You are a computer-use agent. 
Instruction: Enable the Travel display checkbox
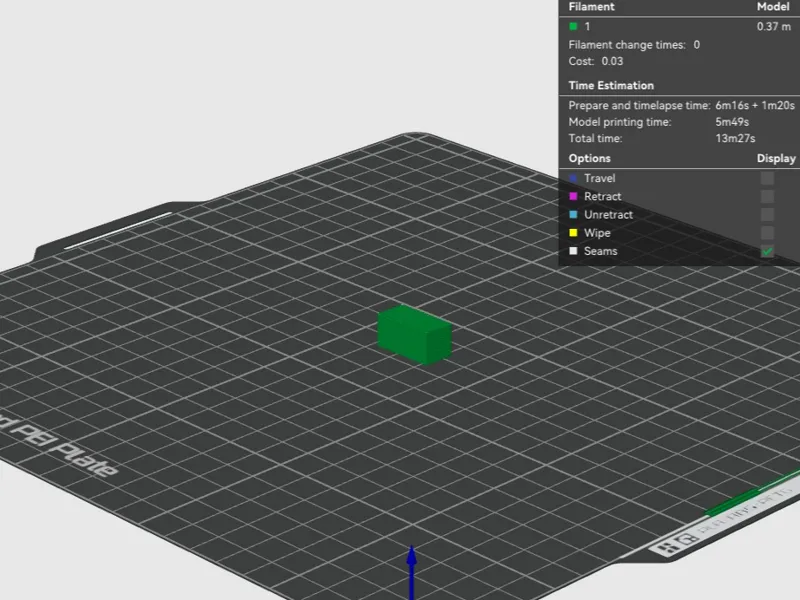pyautogui.click(x=767, y=178)
